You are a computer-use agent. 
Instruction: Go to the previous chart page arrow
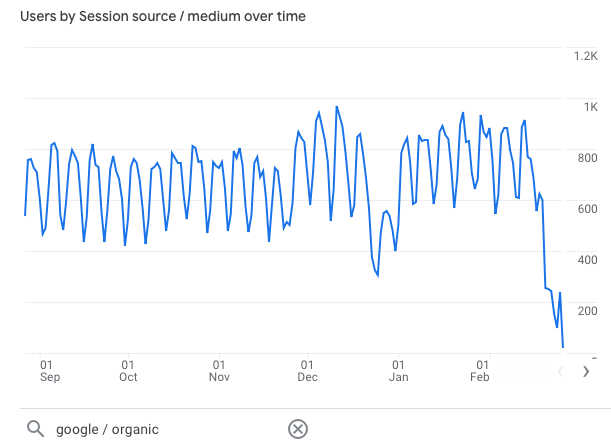pos(560,371)
